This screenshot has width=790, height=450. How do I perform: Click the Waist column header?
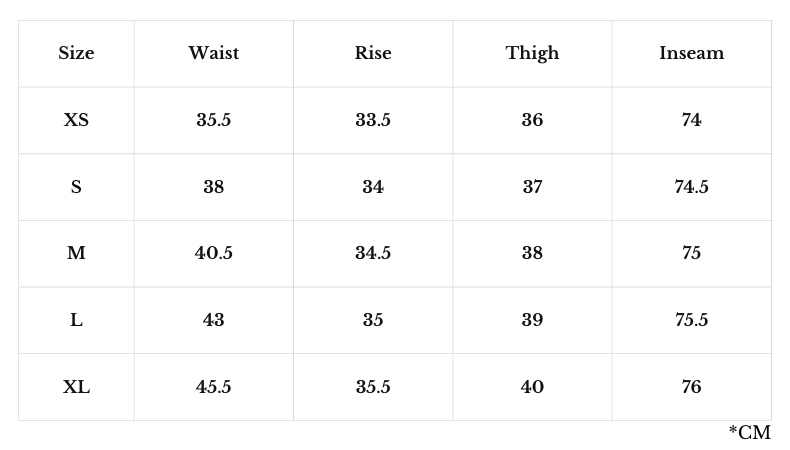(x=213, y=53)
